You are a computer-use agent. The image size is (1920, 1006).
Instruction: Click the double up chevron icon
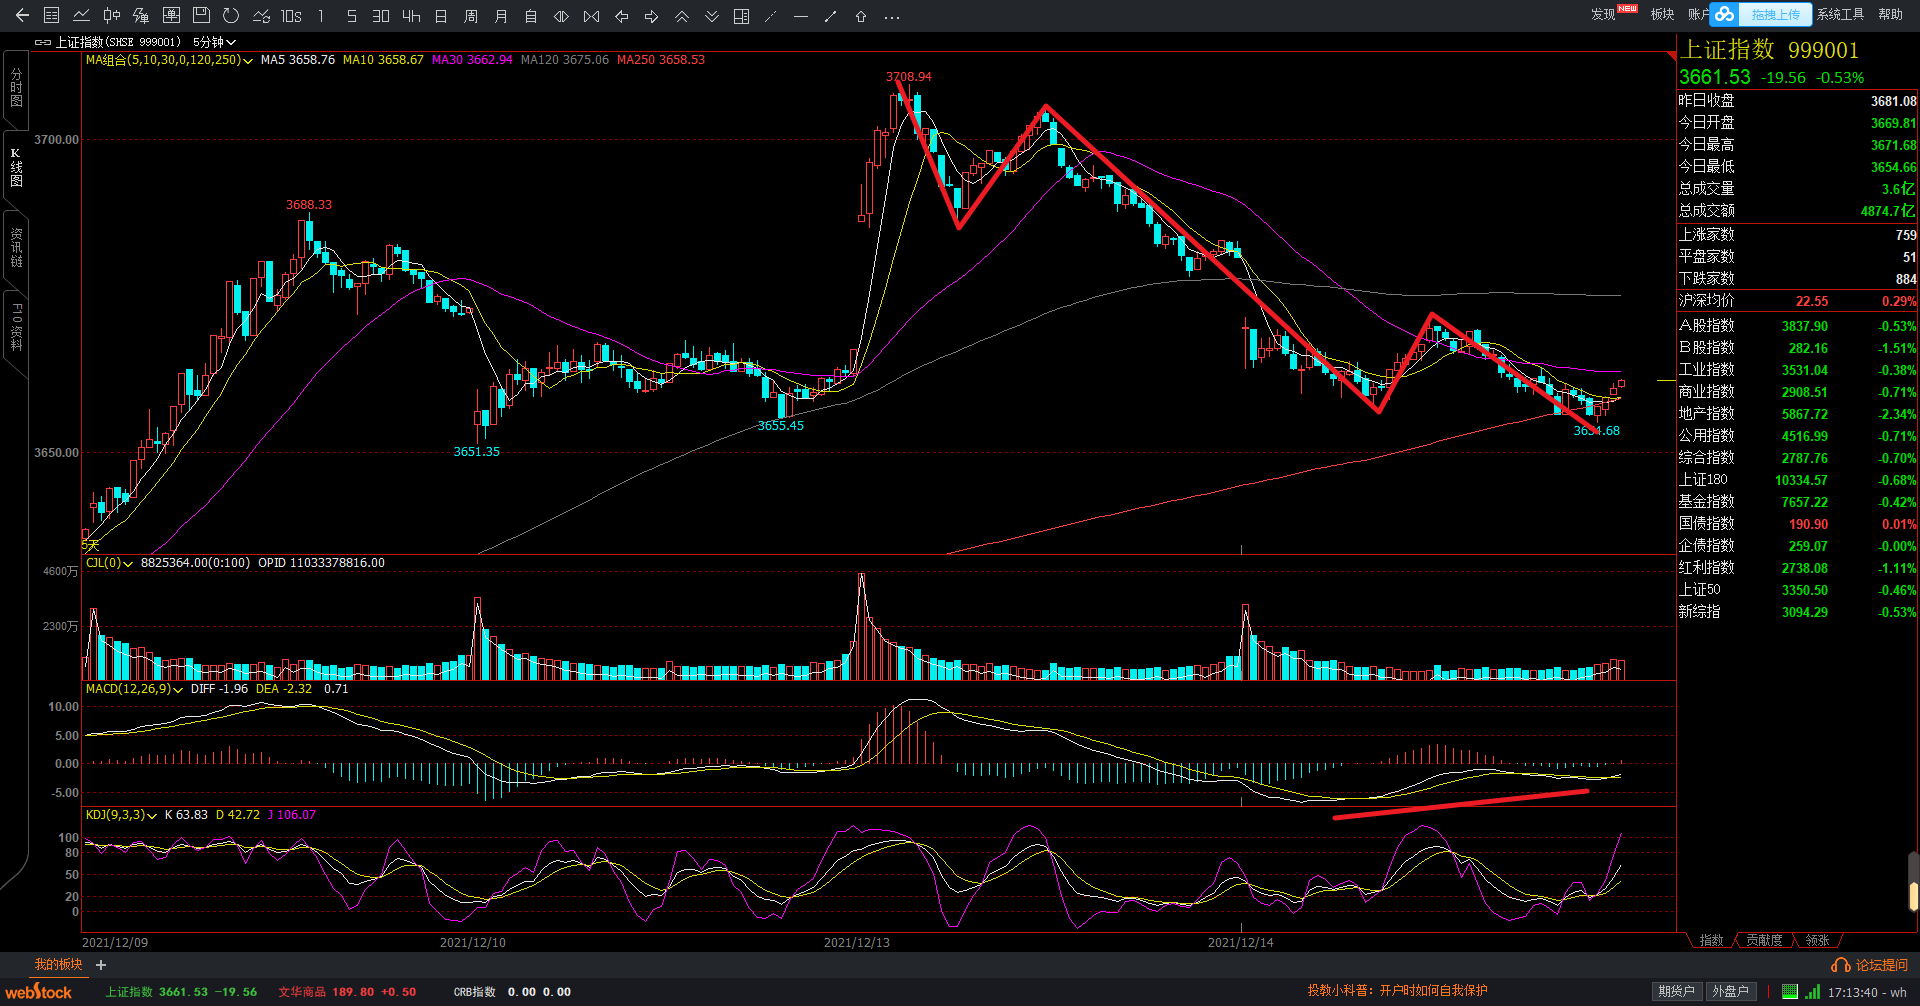pyautogui.click(x=681, y=16)
